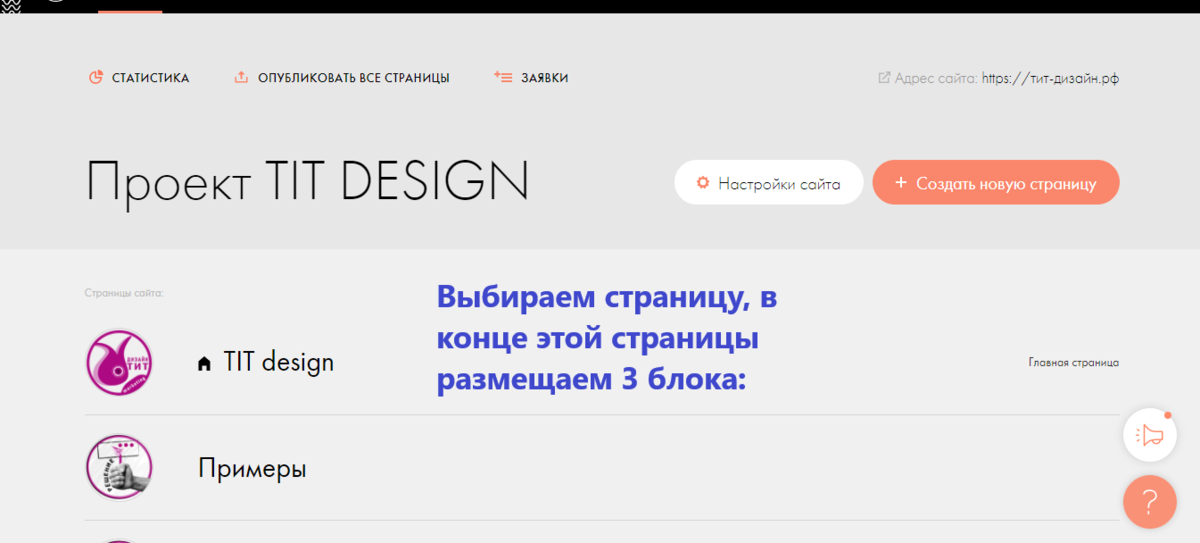
Task: Click the TIT design page logo thumbnail
Action: 119,363
